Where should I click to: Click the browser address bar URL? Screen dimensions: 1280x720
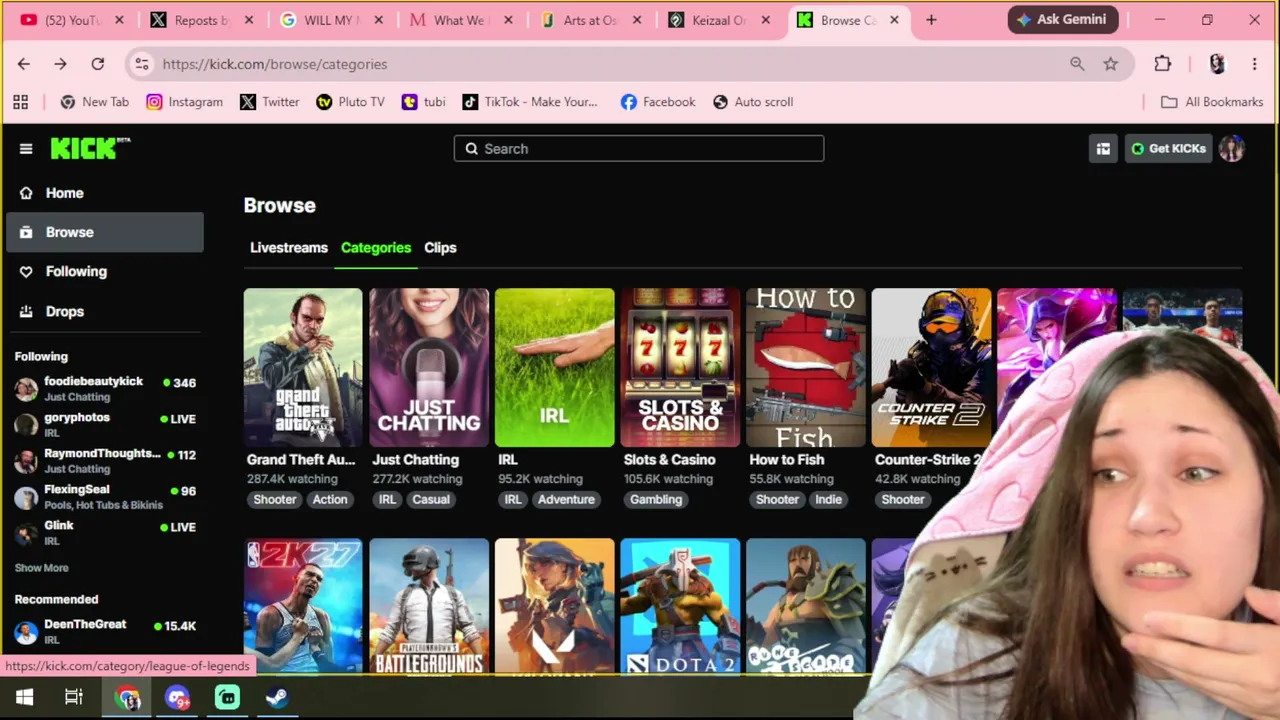tap(275, 64)
